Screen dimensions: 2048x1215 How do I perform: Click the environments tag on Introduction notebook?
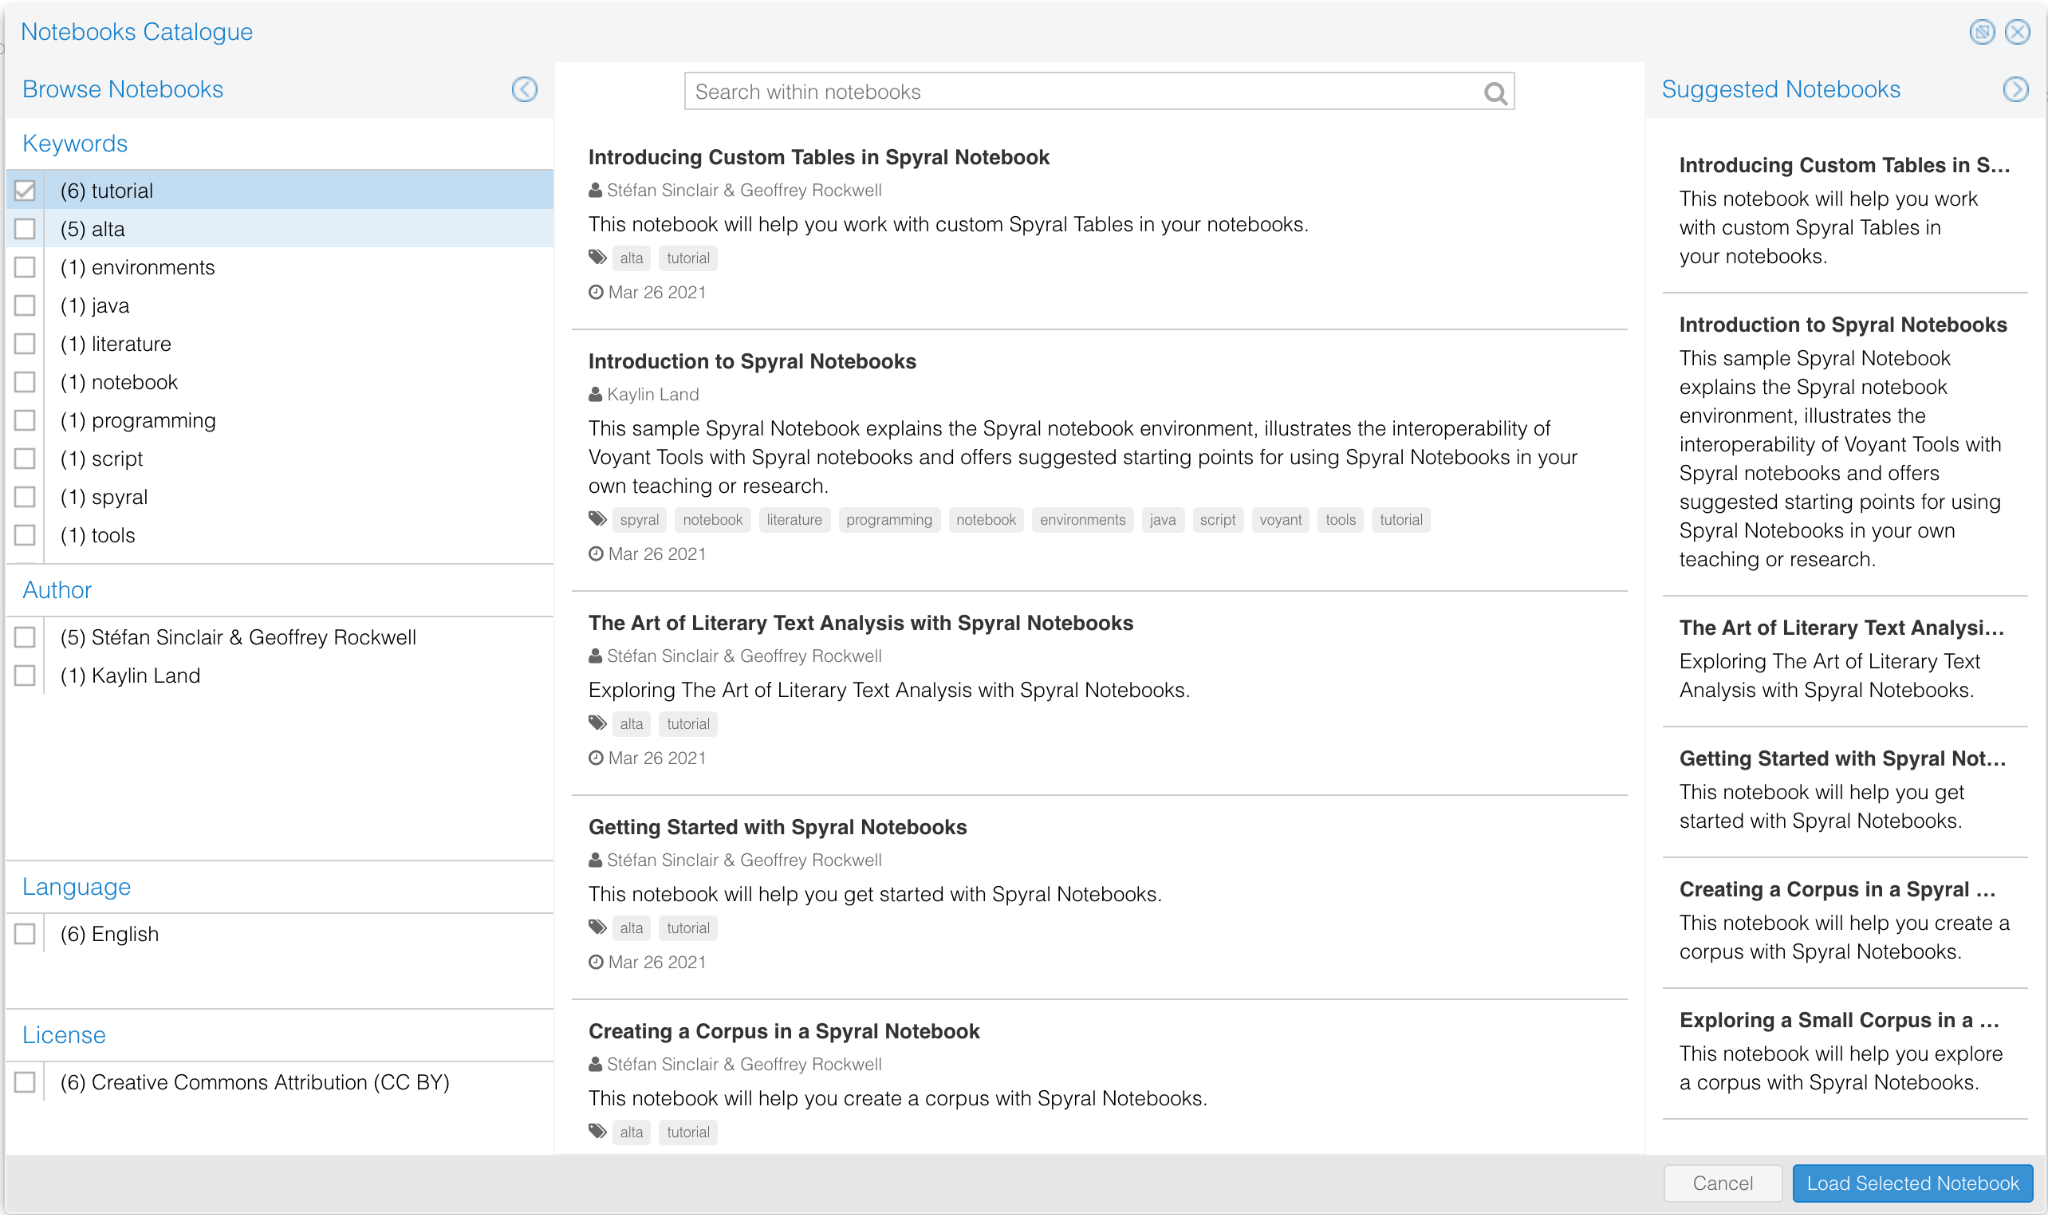(1082, 520)
